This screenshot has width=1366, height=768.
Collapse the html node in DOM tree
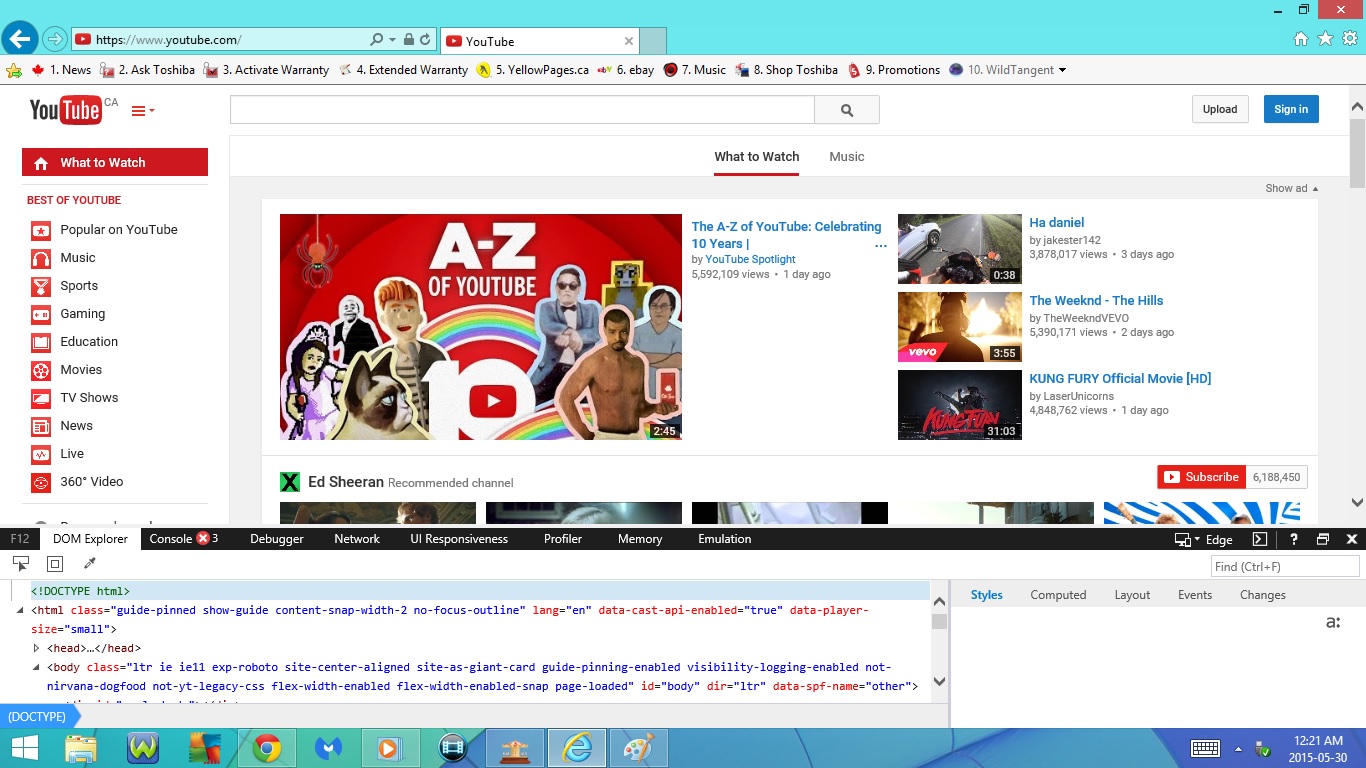point(21,610)
